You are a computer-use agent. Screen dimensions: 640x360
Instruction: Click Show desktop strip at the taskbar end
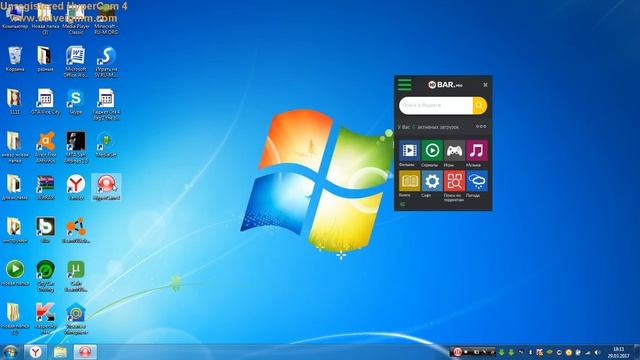[637, 352]
